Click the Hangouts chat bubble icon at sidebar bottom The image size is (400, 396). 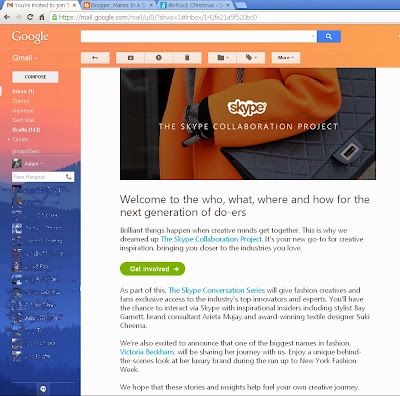[x=43, y=389]
